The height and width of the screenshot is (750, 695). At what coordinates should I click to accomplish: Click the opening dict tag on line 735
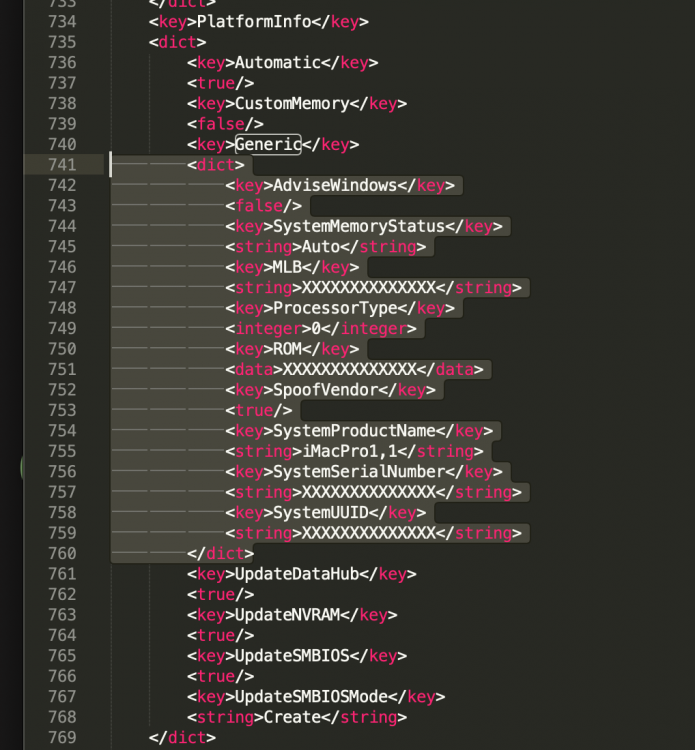(x=177, y=43)
